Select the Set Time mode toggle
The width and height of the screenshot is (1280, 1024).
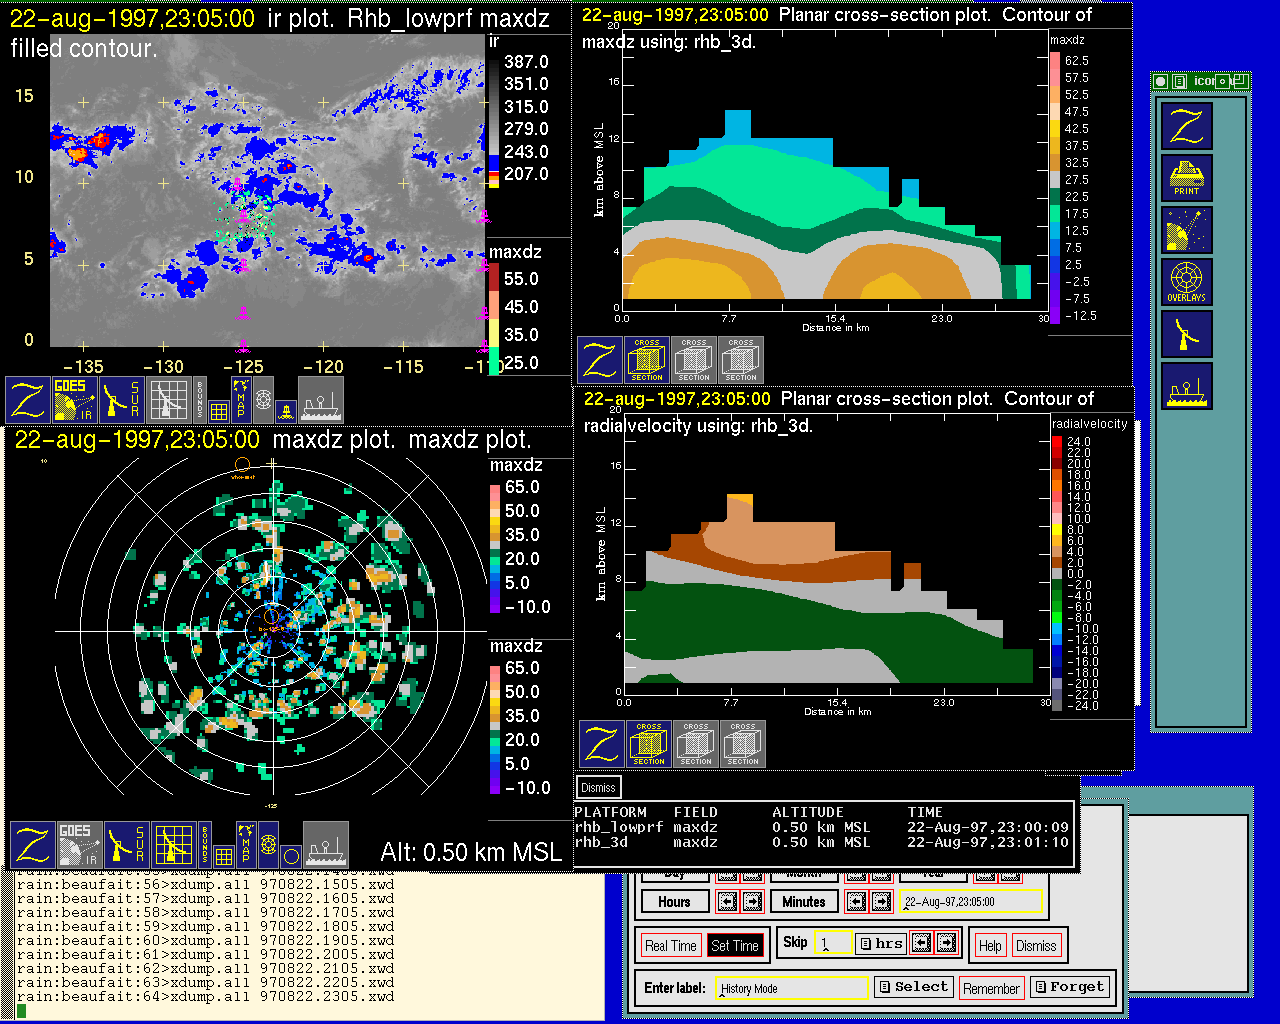coord(734,946)
